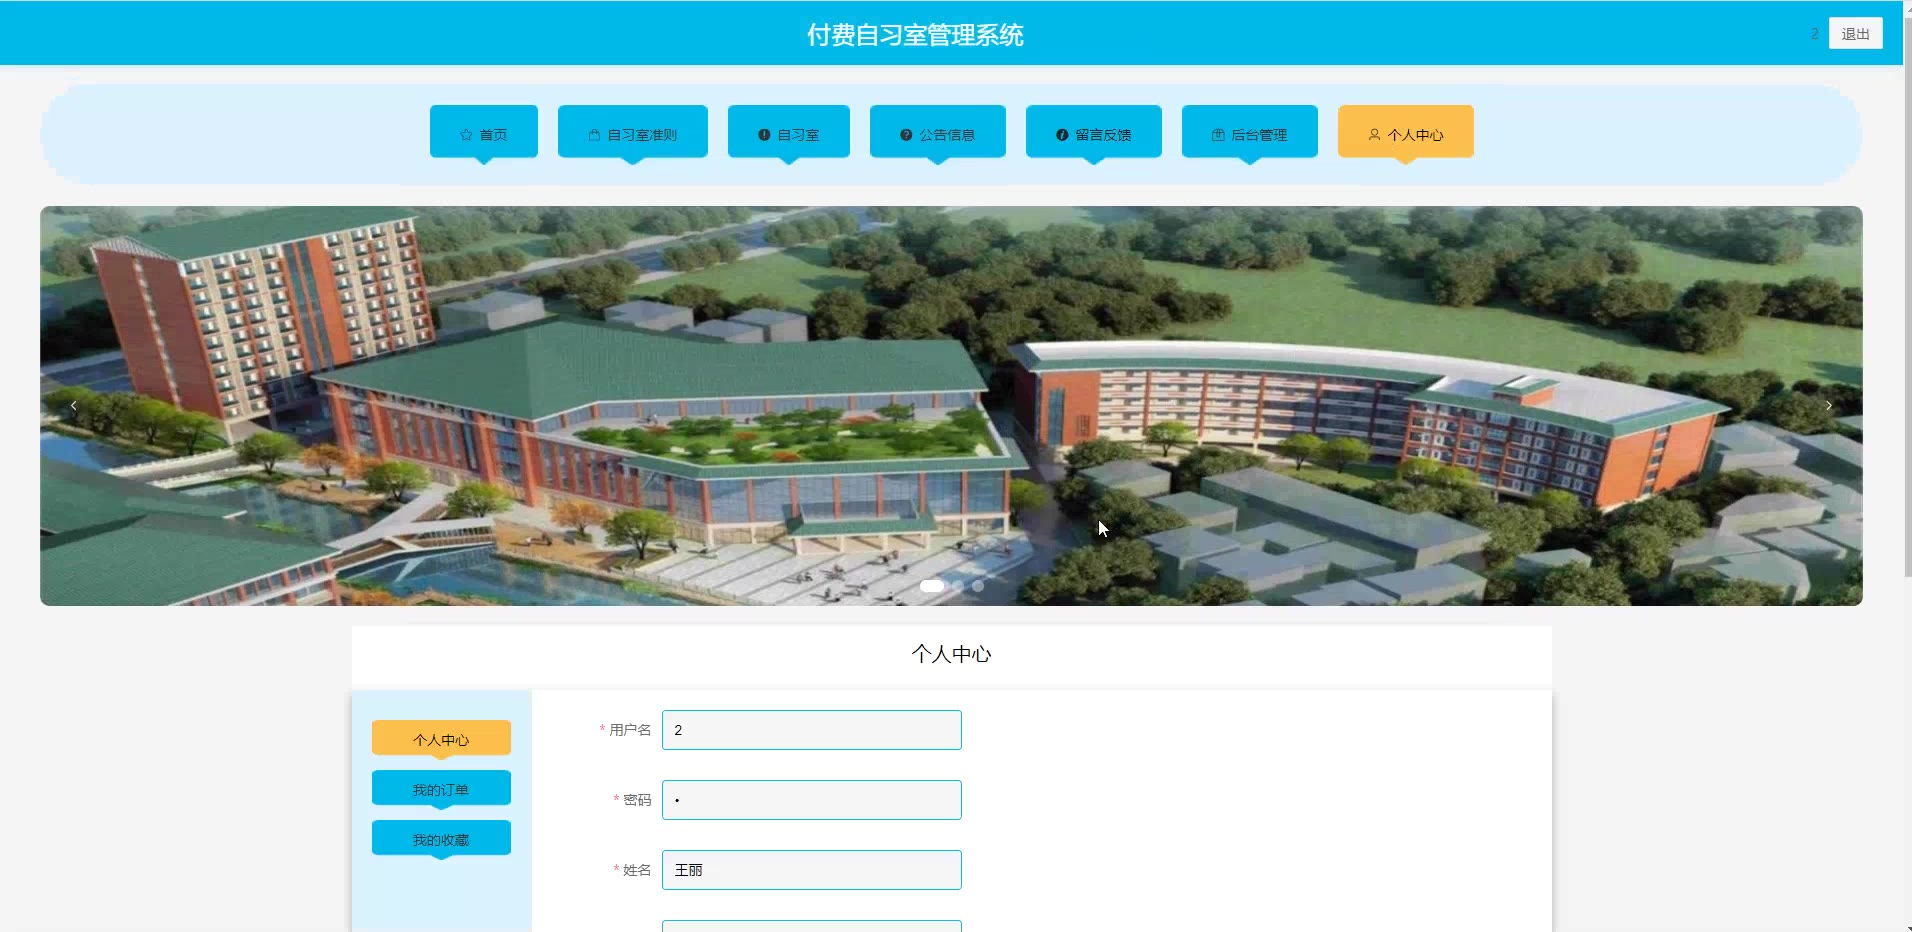Focus the 密码 input field
Screen dimensions: 1912x932
coord(812,800)
